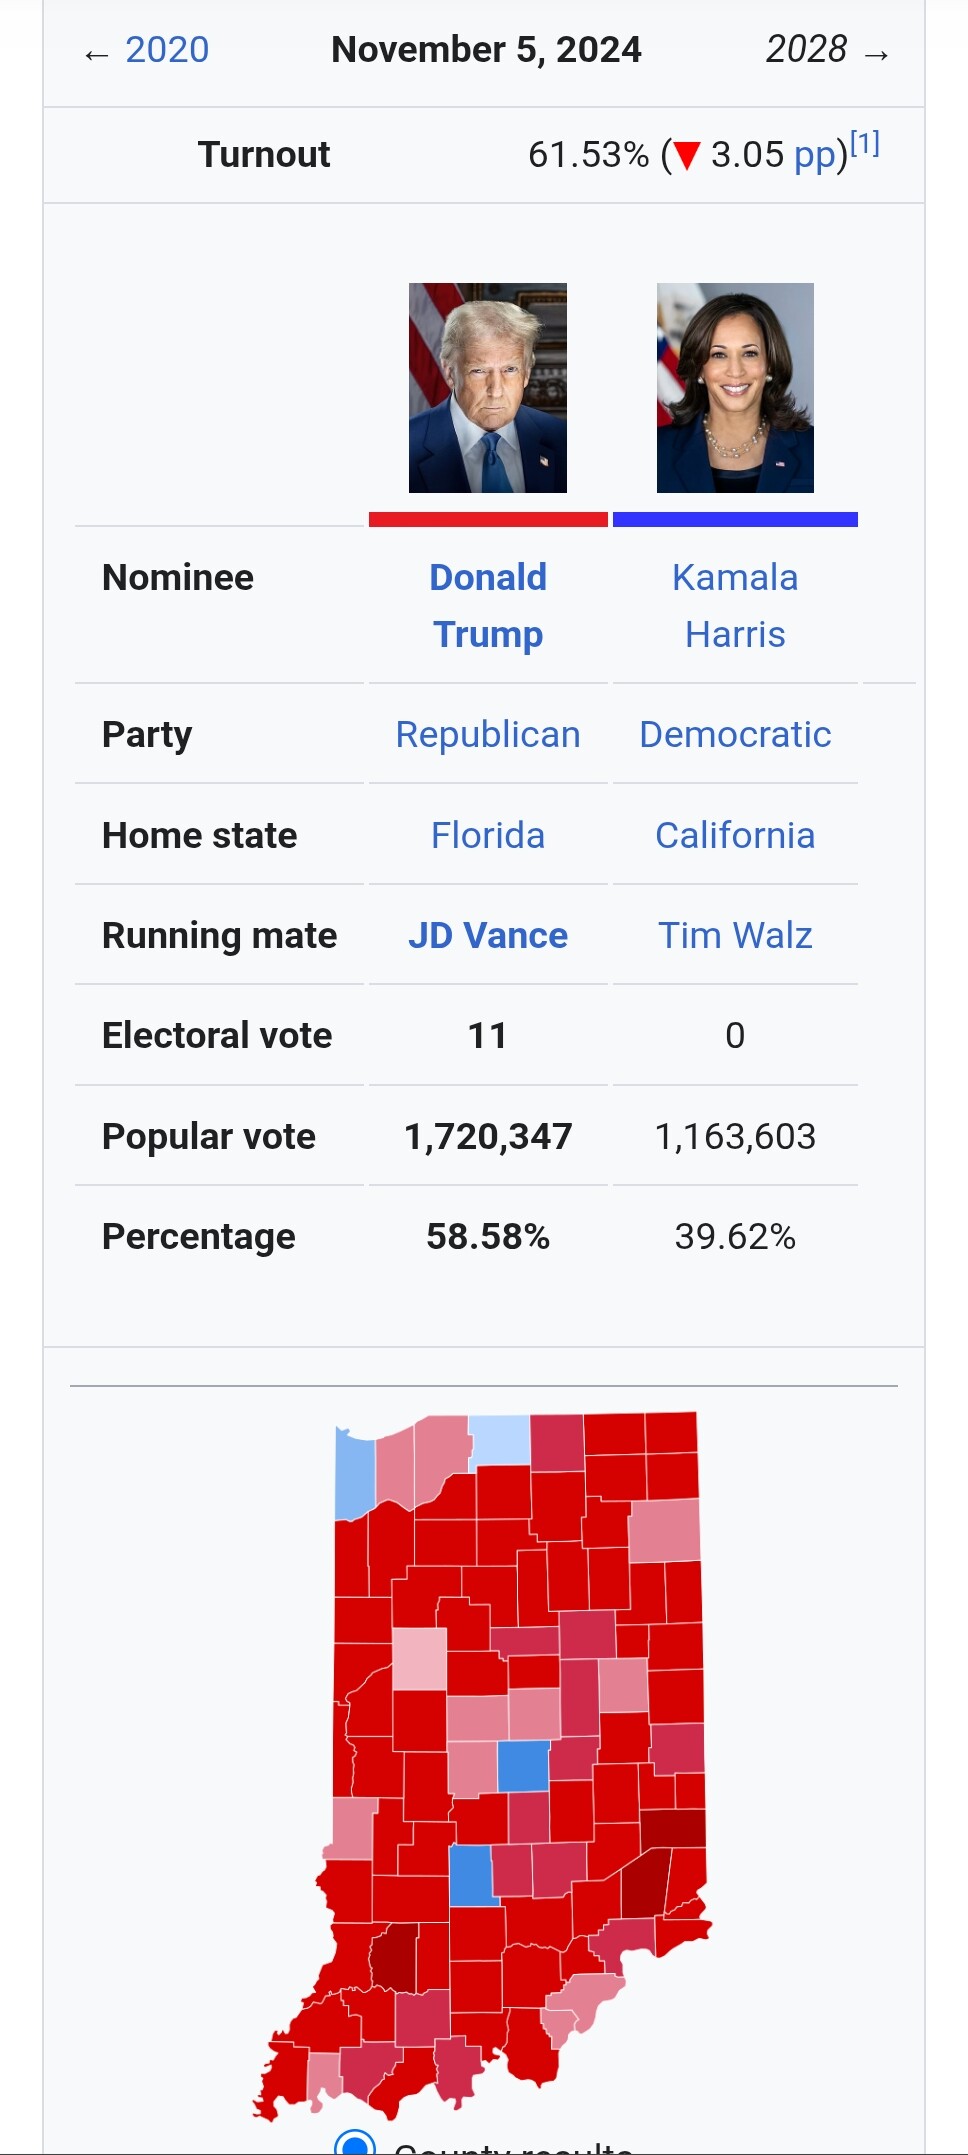Viewport: 968px width, 2155px height.
Task: Open the Florida home state link
Action: [488, 835]
